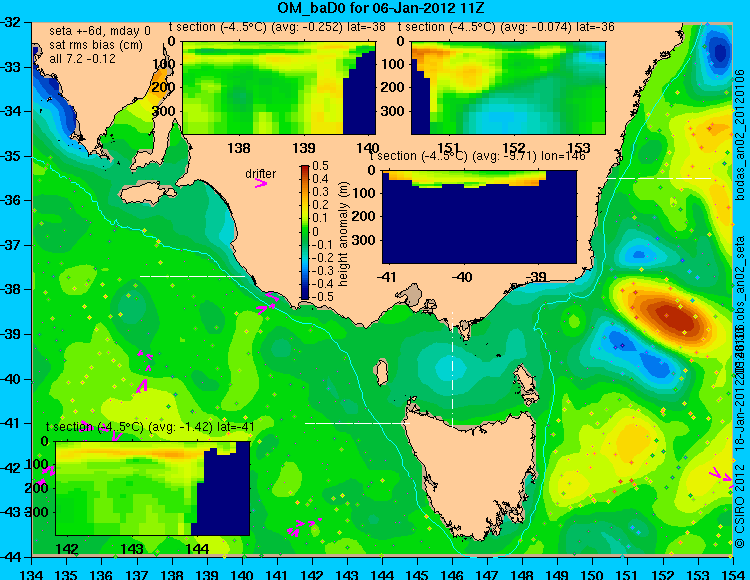
Task: Click the 139 tick under lat=-38 inset
Action: (x=304, y=148)
